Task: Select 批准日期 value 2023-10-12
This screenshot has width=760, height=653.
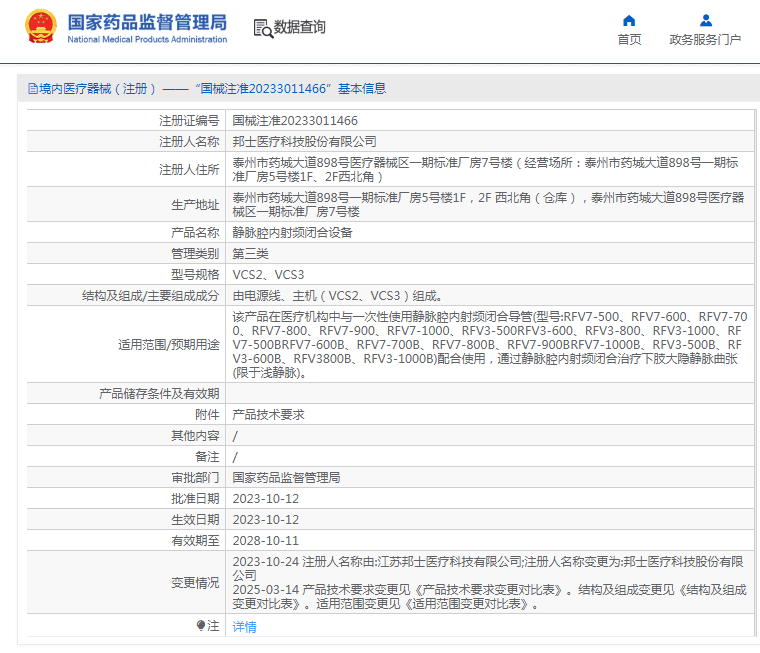Action: [266, 499]
